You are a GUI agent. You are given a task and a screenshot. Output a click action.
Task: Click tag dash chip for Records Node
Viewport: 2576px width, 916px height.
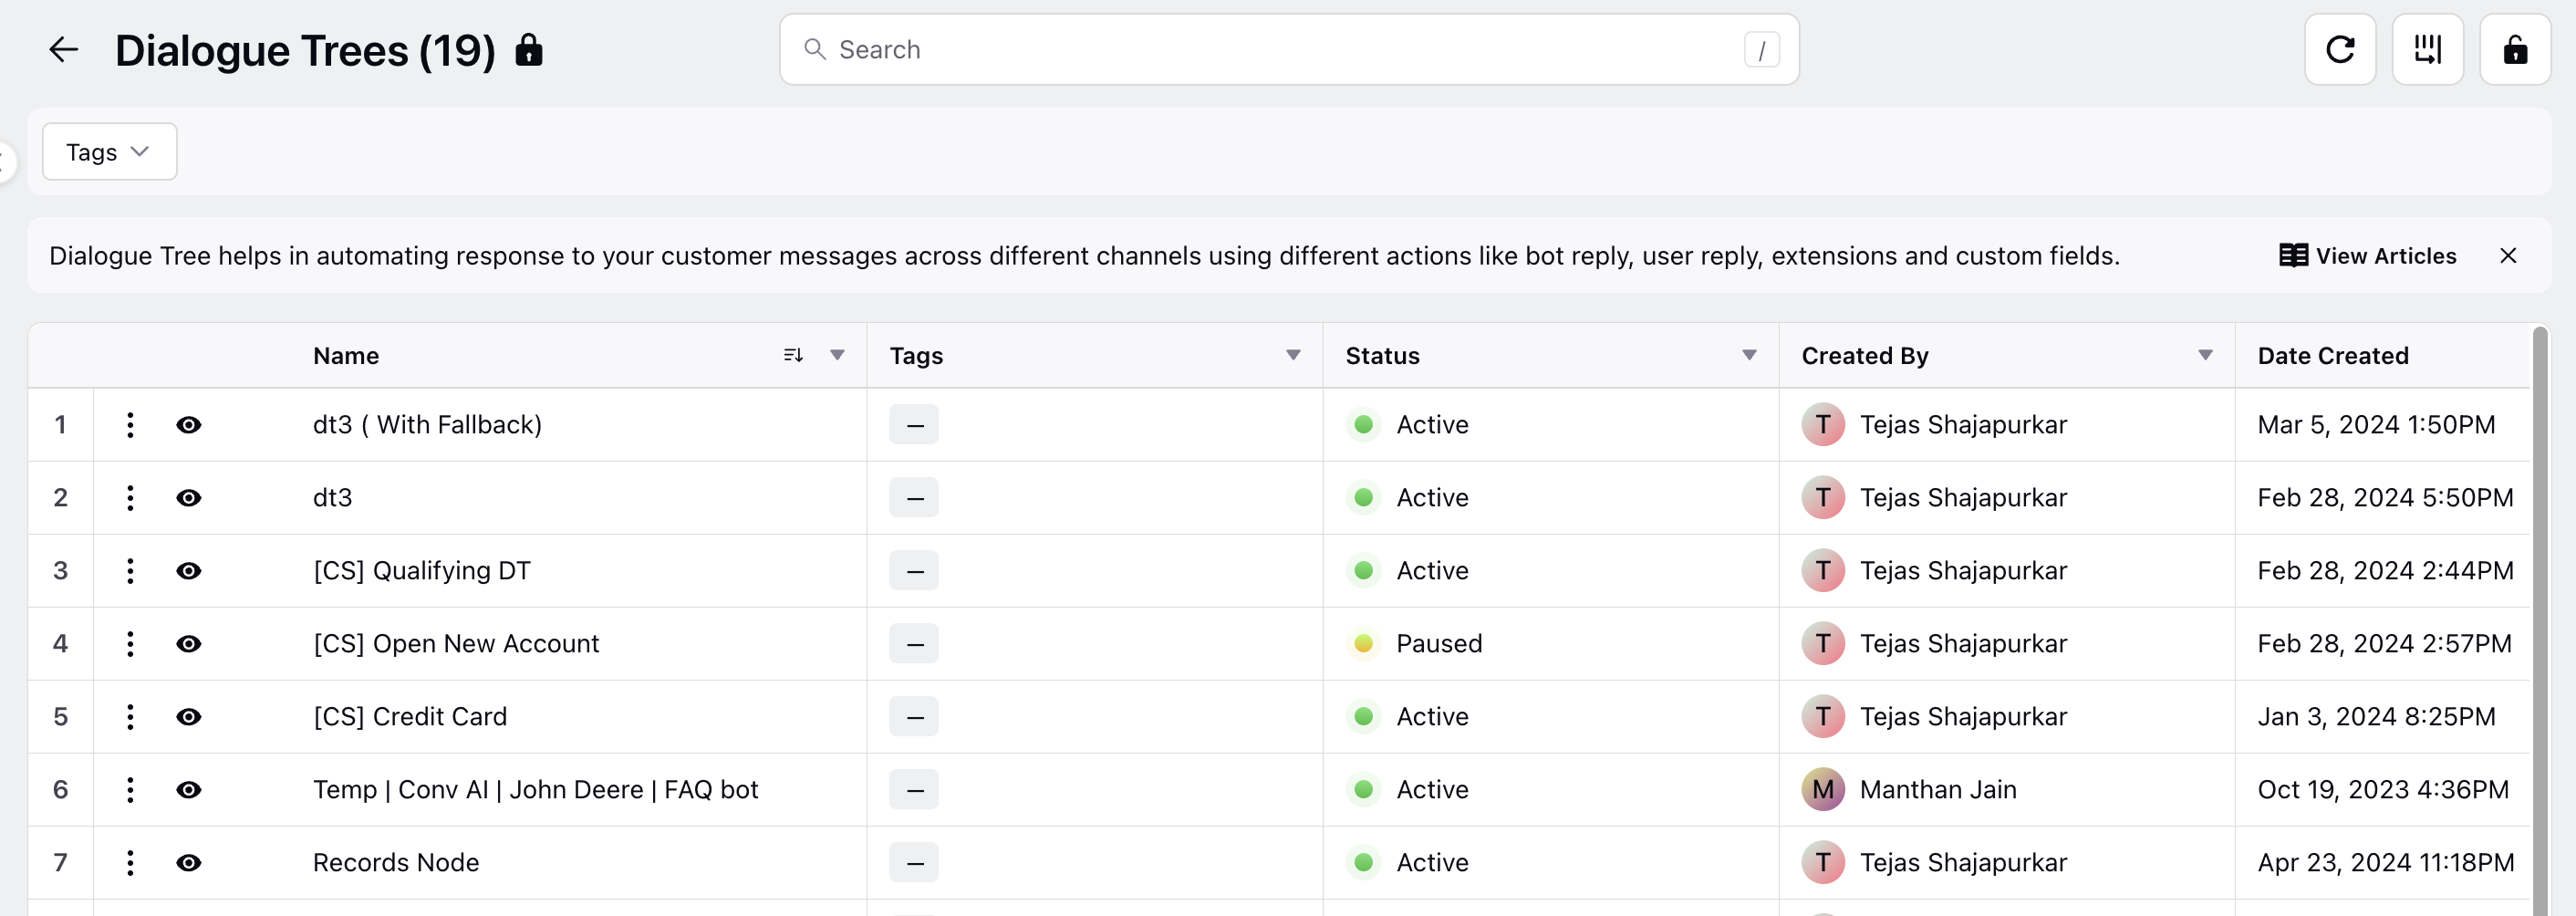(914, 863)
